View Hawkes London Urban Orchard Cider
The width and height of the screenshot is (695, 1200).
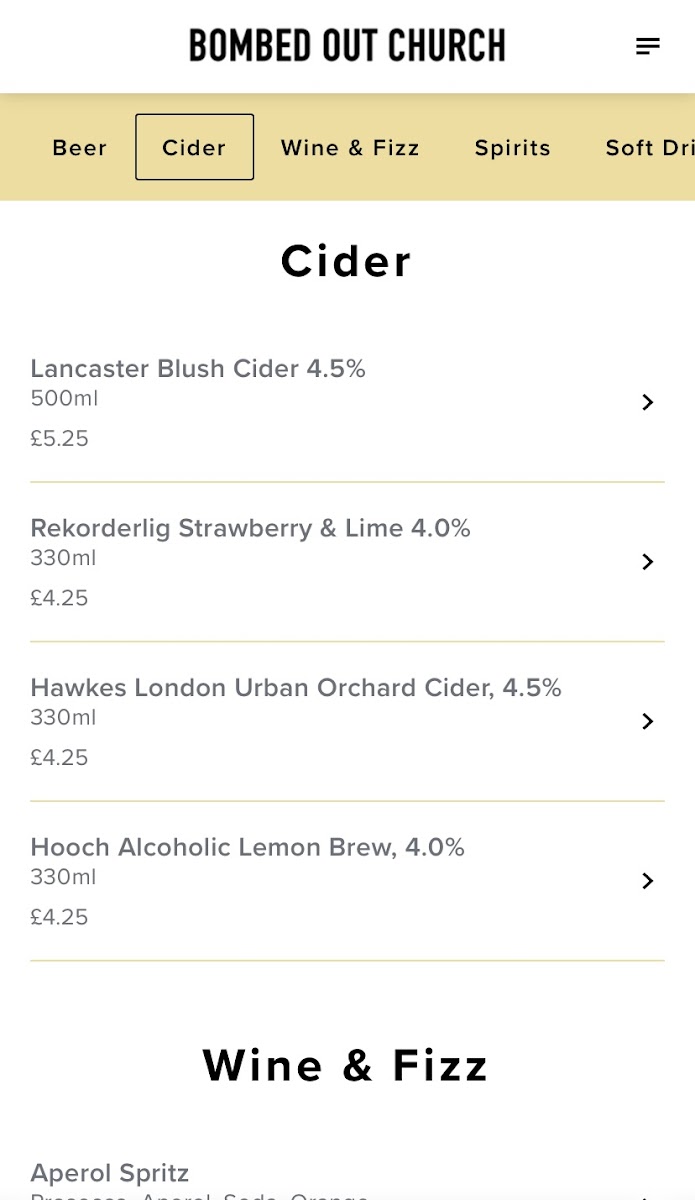pyautogui.click(x=296, y=688)
